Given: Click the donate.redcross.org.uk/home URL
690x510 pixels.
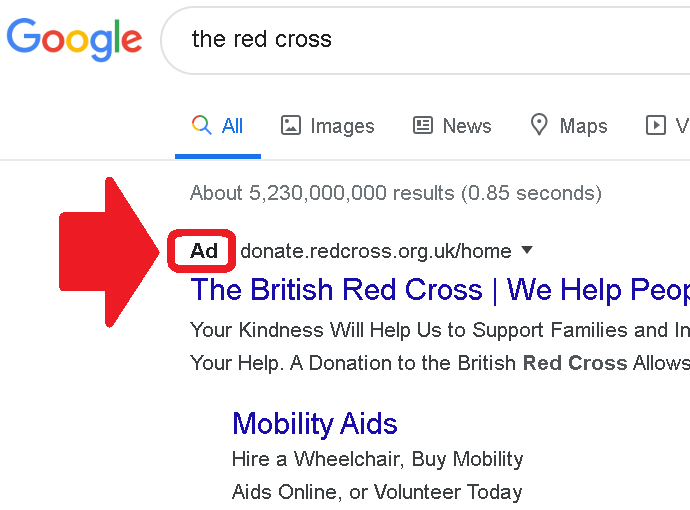Looking at the screenshot, I should (376, 251).
